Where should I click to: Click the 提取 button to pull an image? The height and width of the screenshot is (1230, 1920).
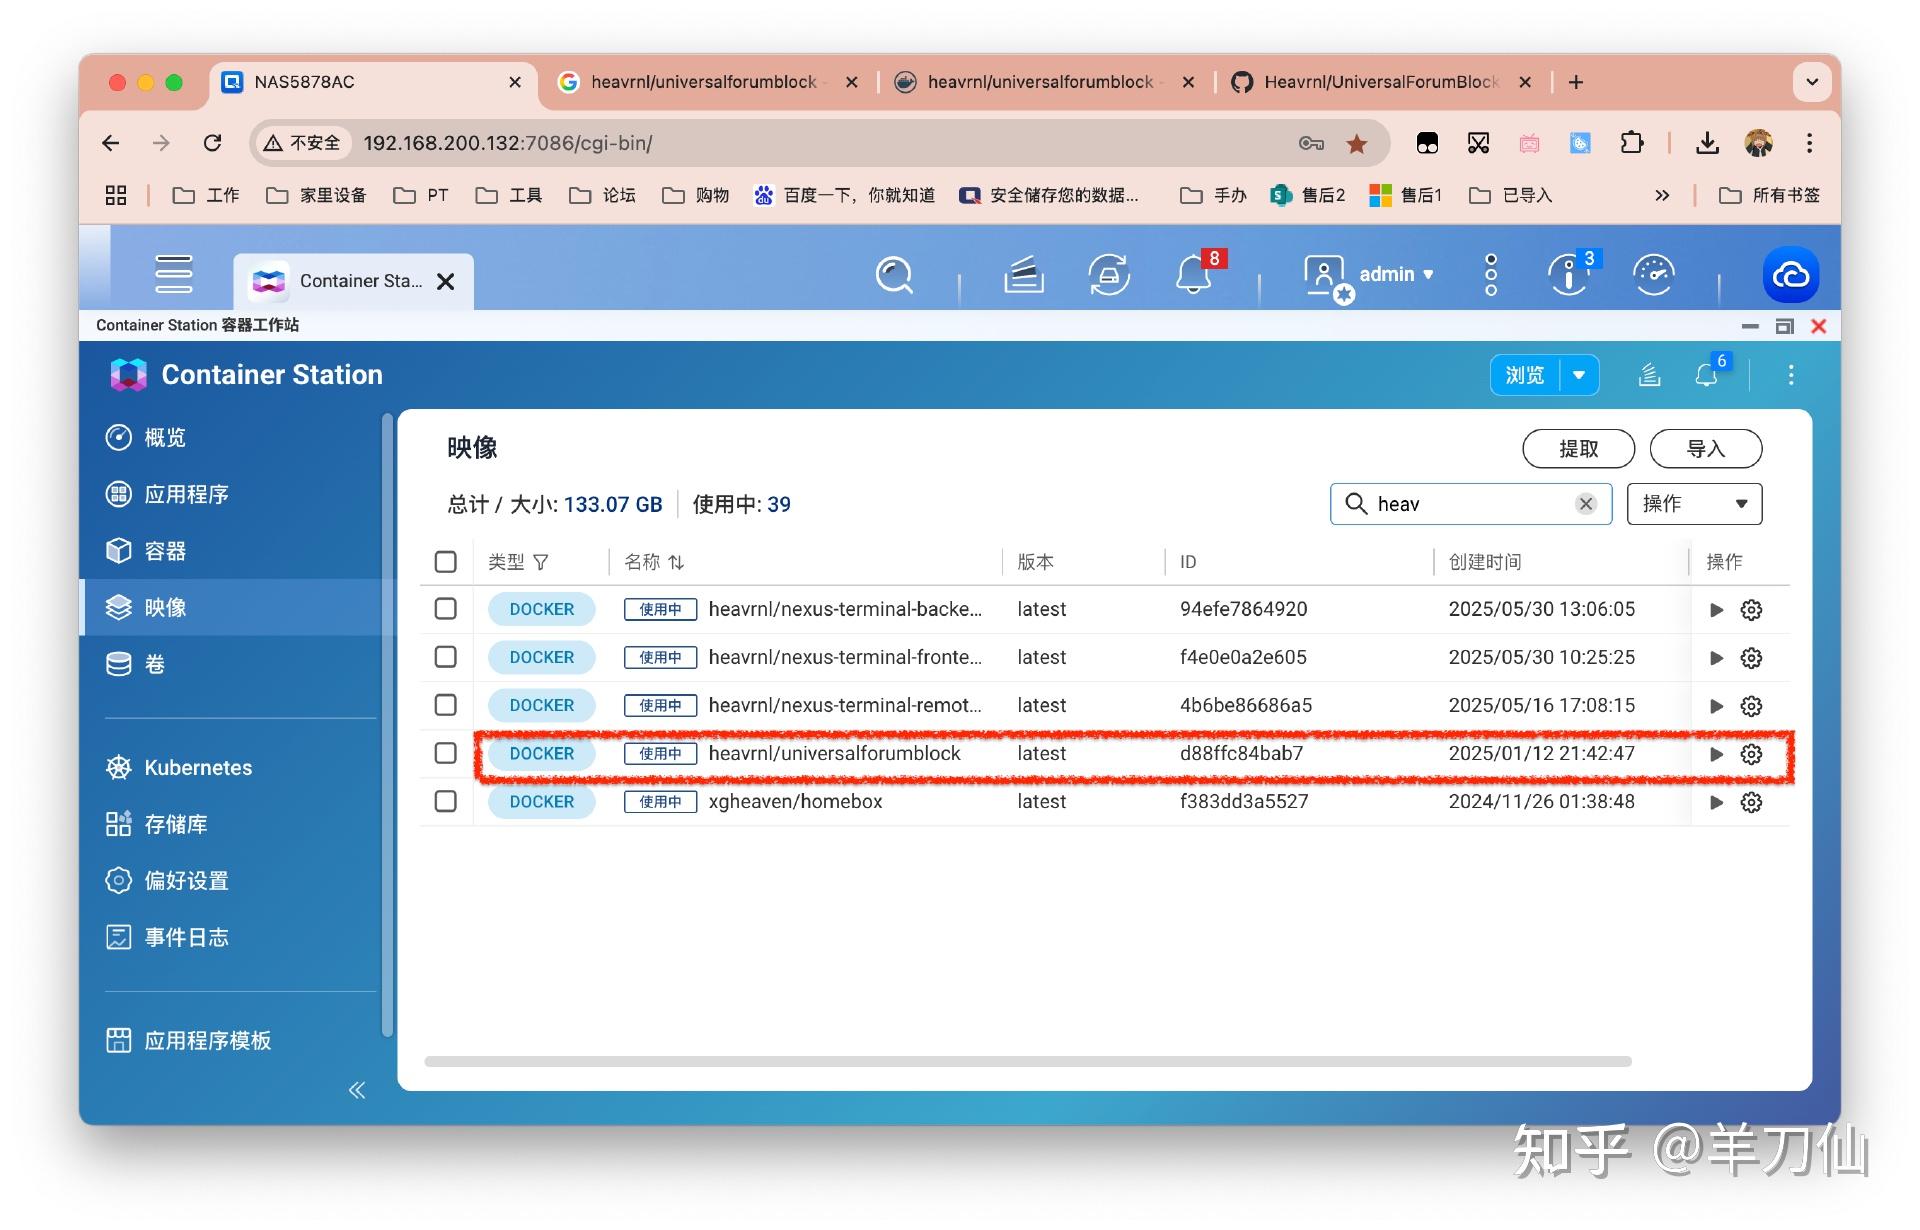coord(1578,448)
